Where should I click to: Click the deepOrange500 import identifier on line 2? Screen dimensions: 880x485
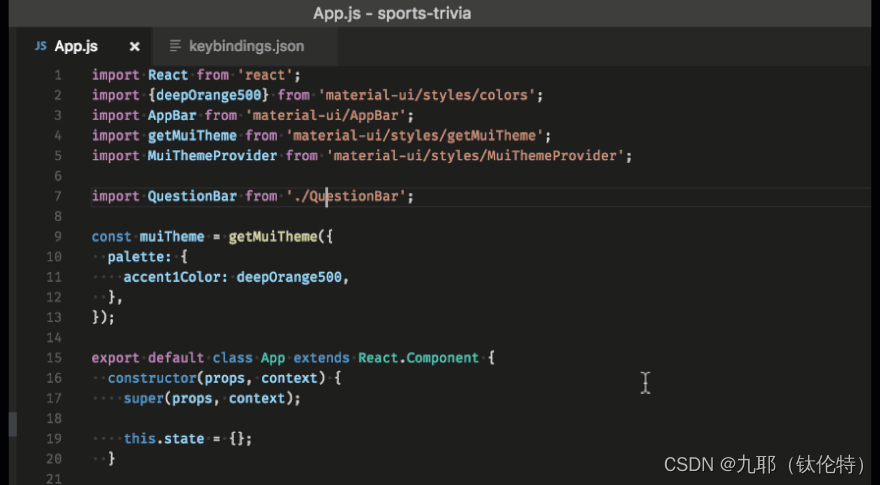[209, 95]
